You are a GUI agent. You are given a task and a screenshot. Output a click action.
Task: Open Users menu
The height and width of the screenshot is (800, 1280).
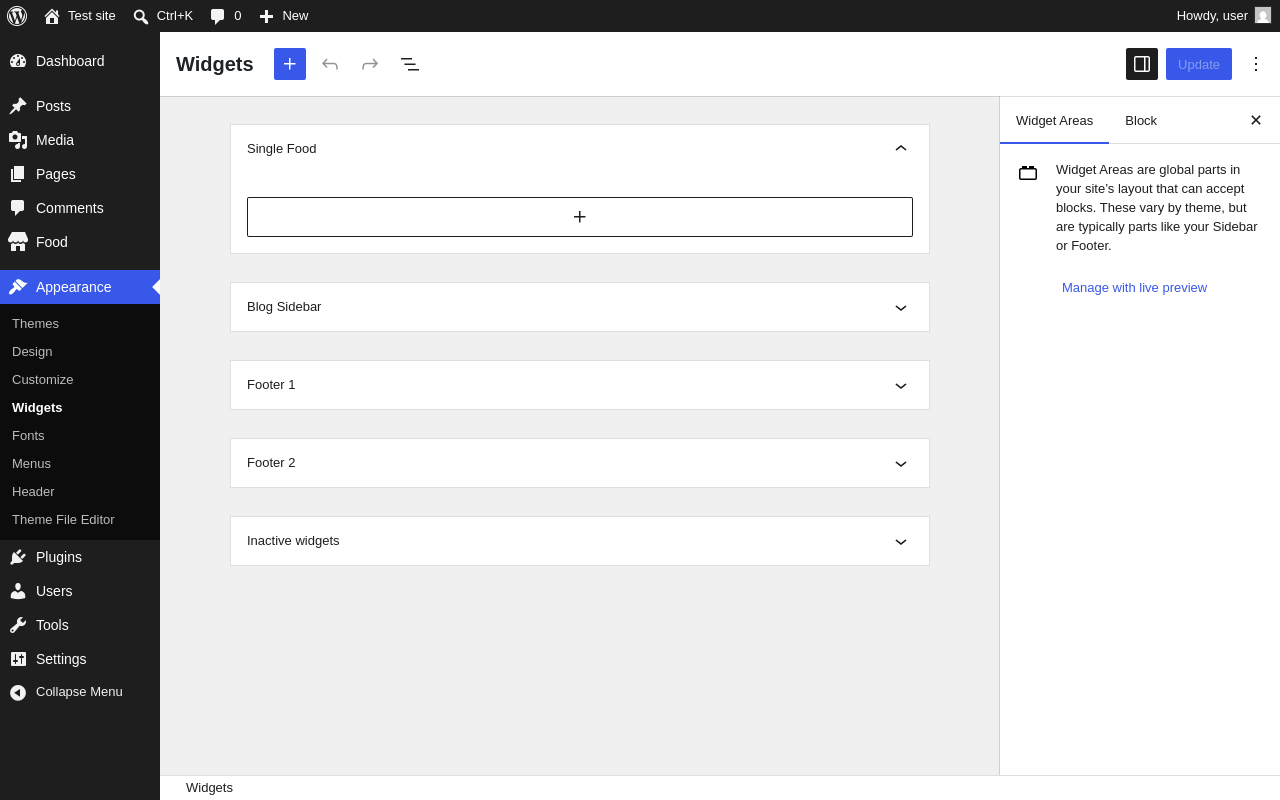80,591
